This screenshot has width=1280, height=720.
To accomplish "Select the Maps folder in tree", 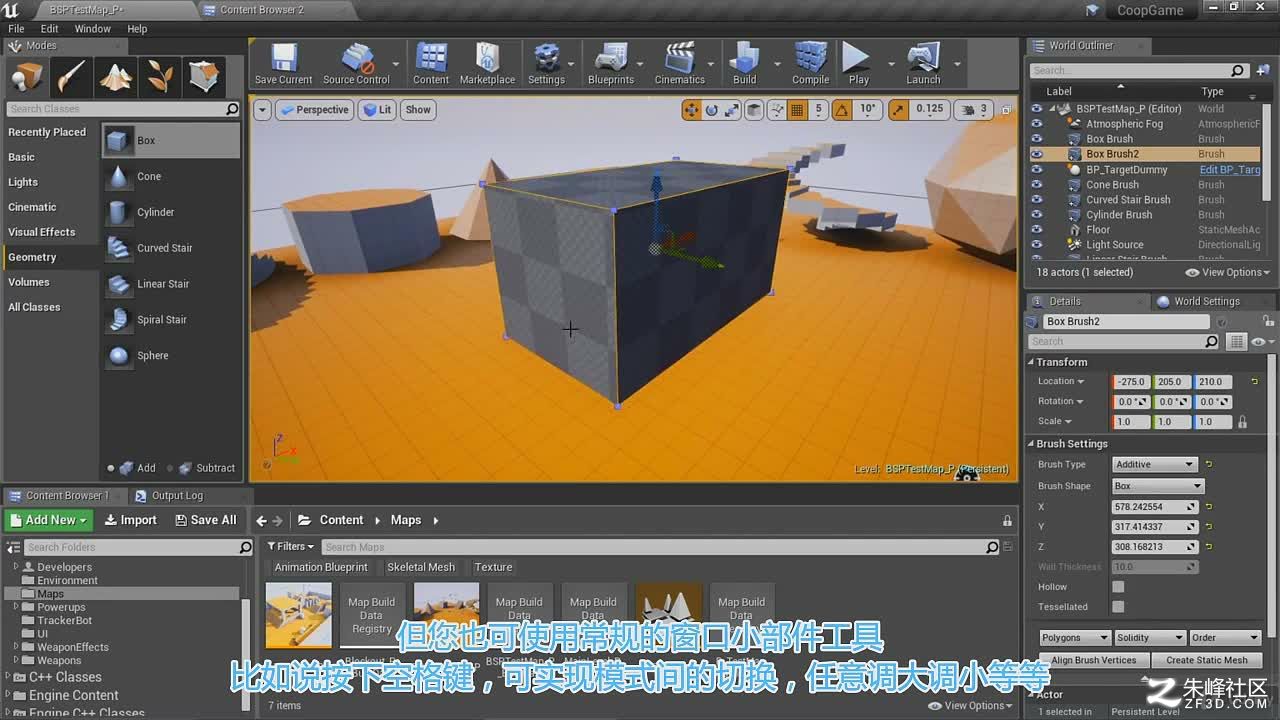I will pos(50,594).
